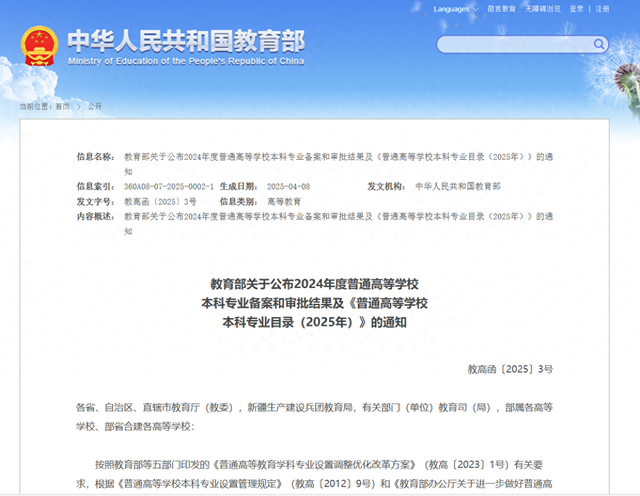Image resolution: width=640 pixels, height=496 pixels.
Task: Click the 信息名称 label
Action: click(x=96, y=157)
